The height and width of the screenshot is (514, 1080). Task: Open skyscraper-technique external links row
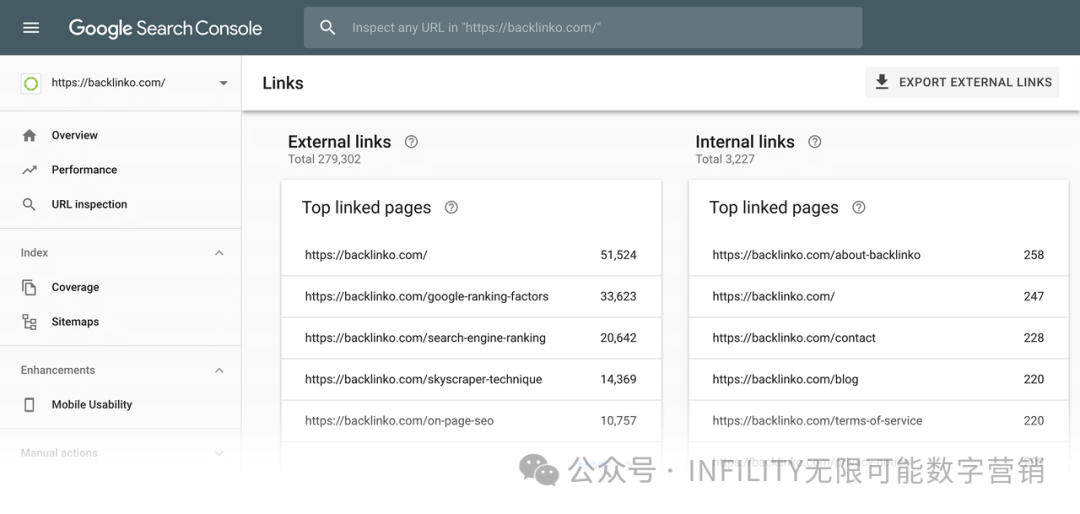point(471,379)
